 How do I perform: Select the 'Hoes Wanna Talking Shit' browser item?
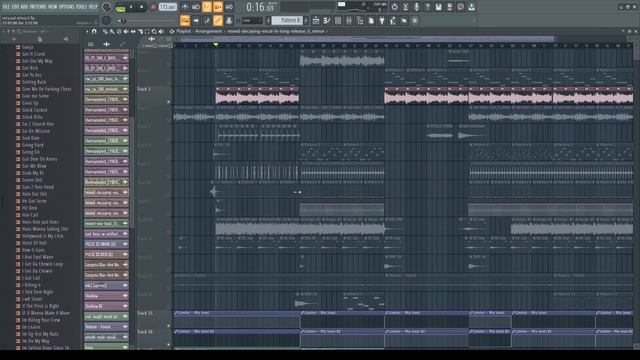45,229
